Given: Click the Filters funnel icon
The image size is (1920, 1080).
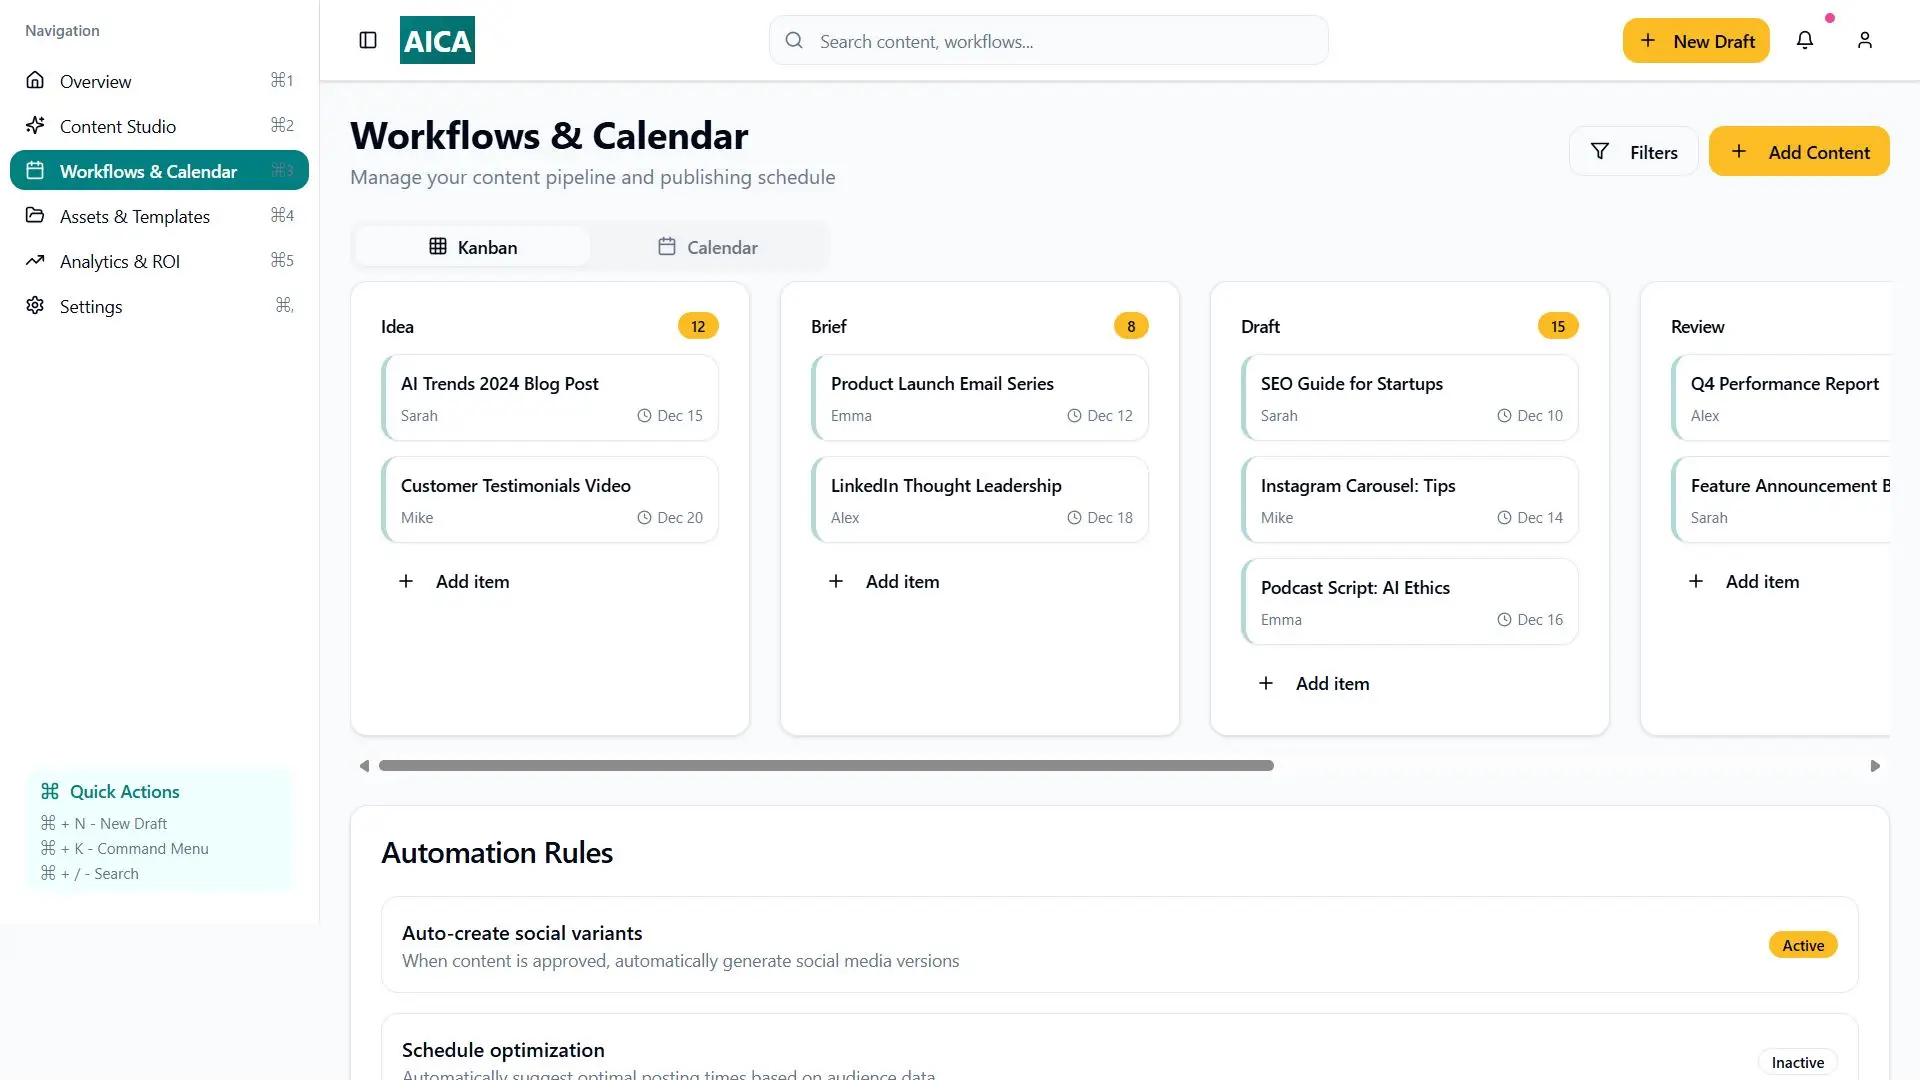Looking at the screenshot, I should point(1600,151).
